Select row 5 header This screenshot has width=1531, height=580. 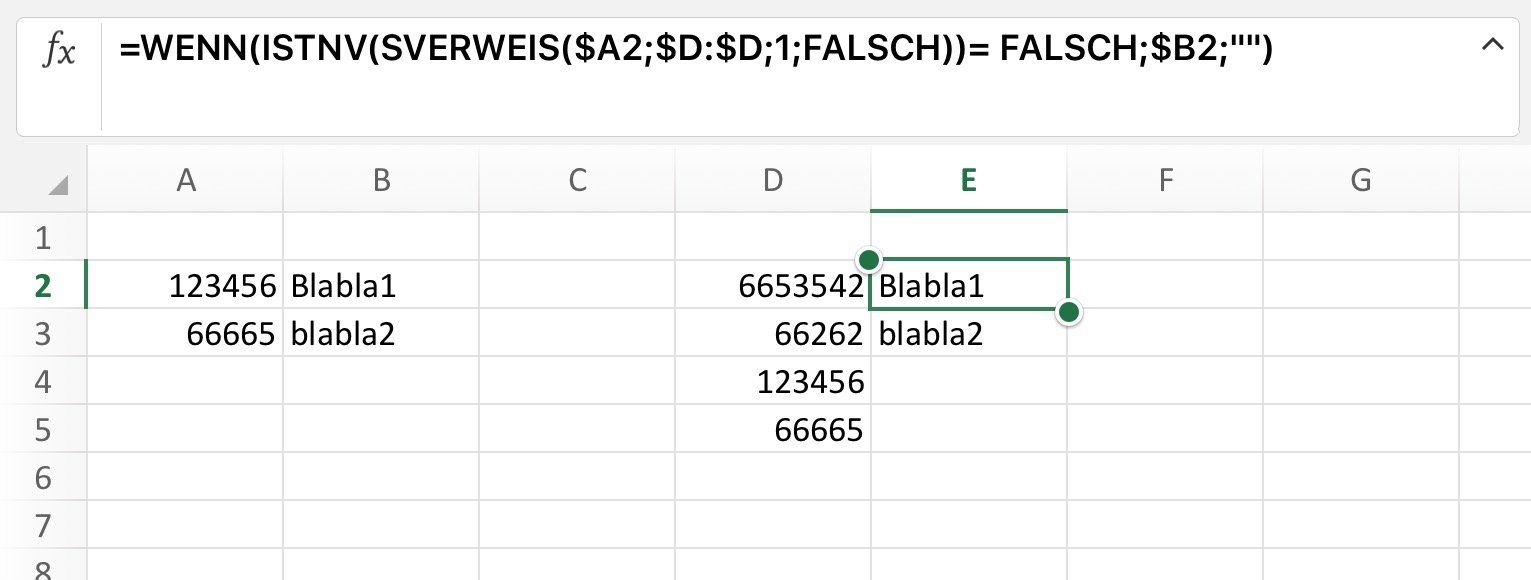[43, 430]
